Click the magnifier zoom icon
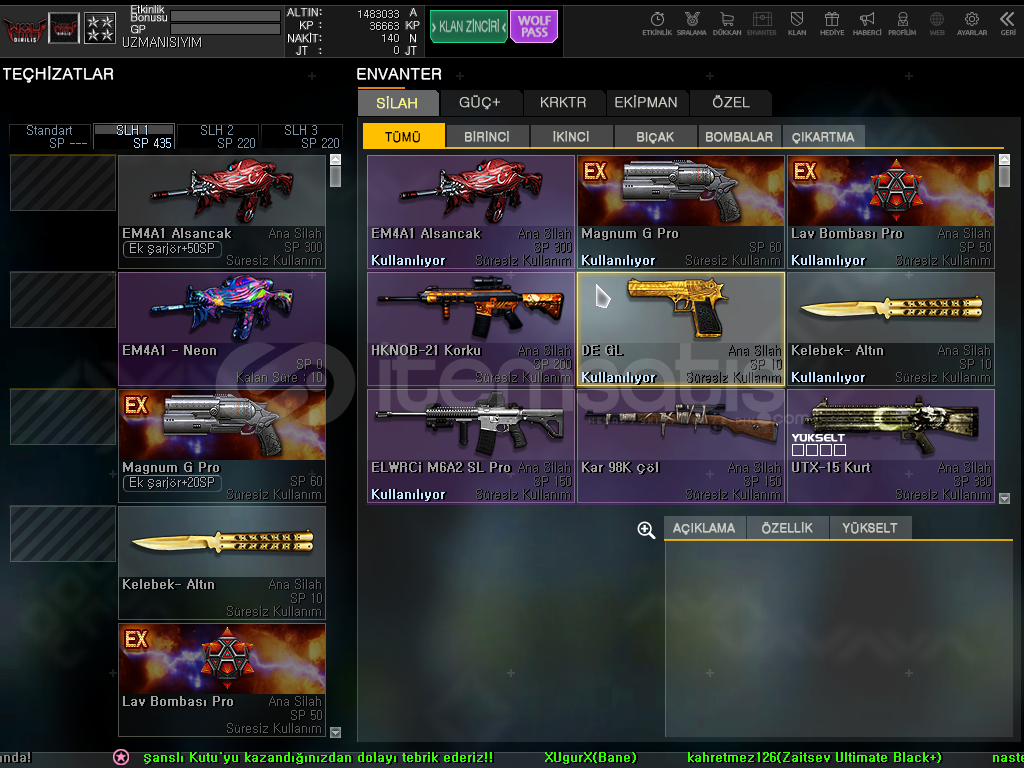This screenshot has width=1024, height=768. (x=646, y=530)
